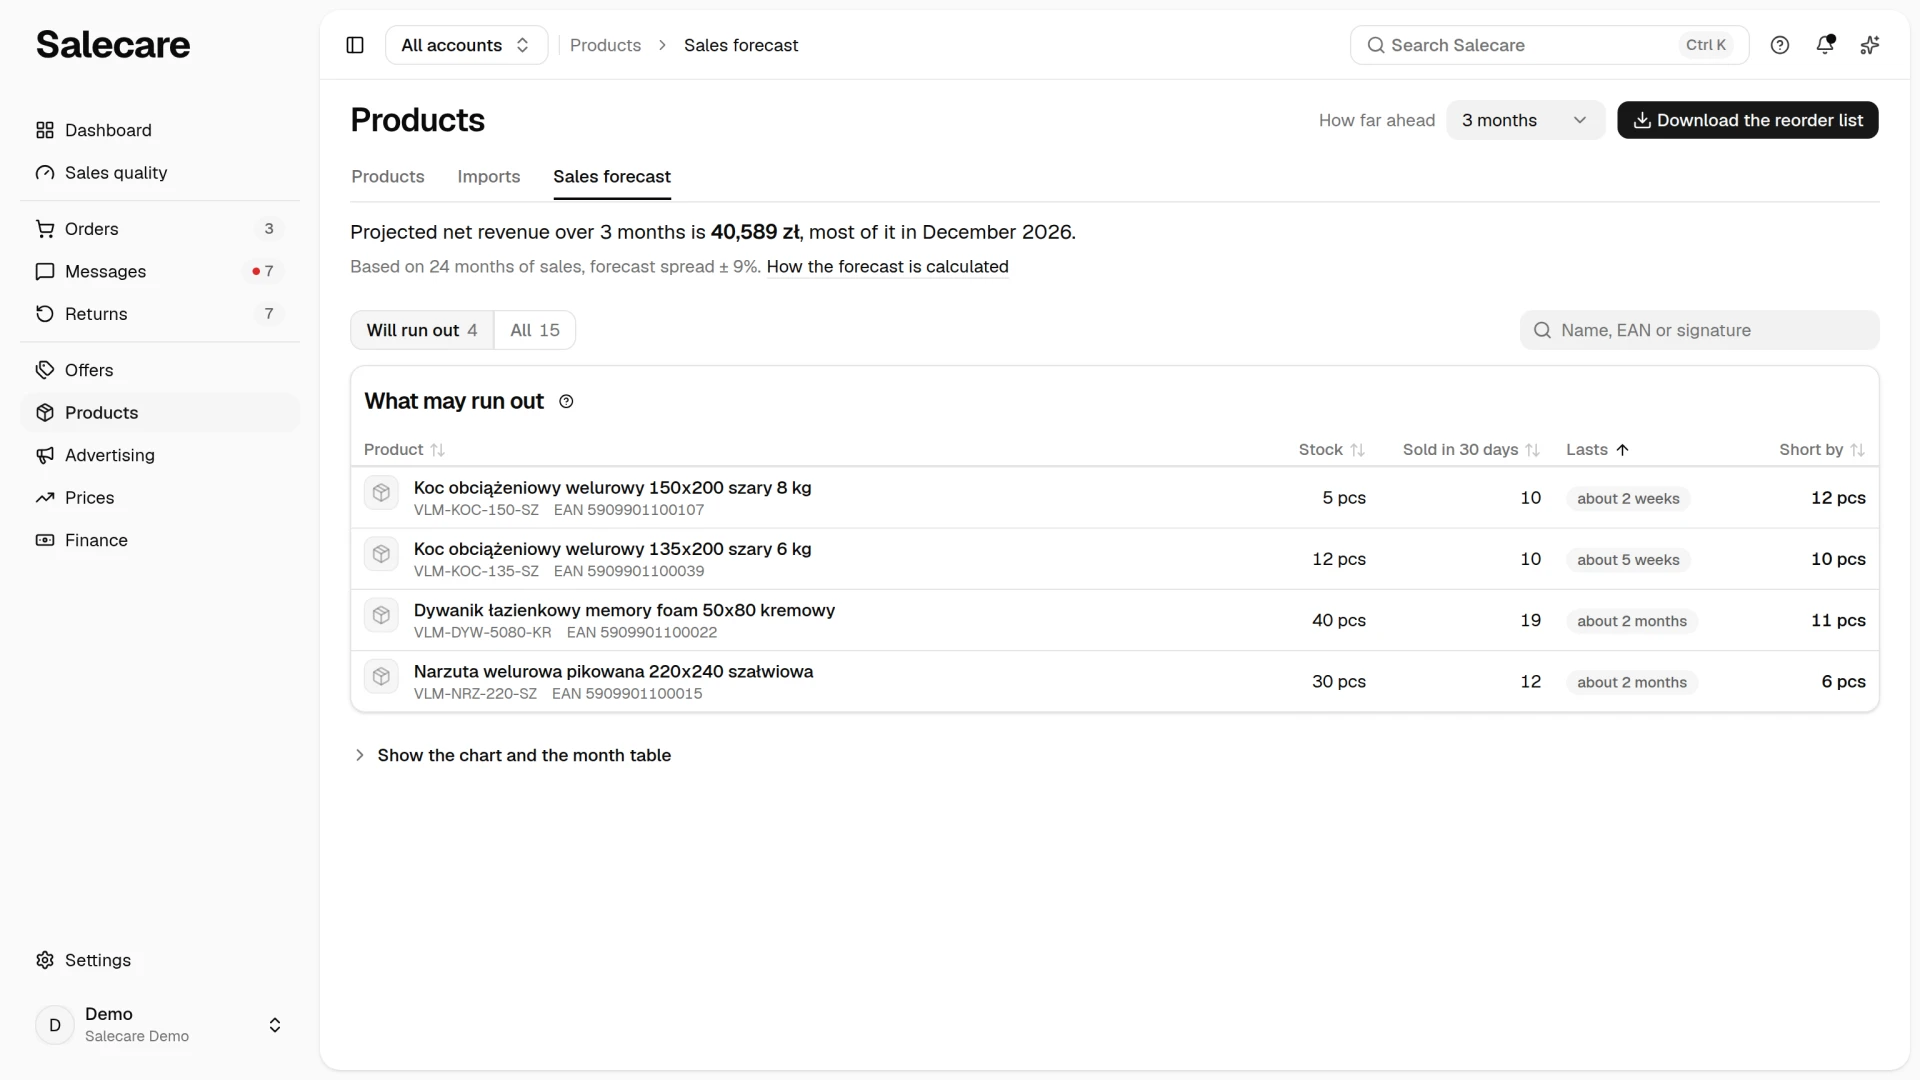Open Returns in sidebar
Image resolution: width=1920 pixels, height=1080 pixels.
(x=160, y=314)
